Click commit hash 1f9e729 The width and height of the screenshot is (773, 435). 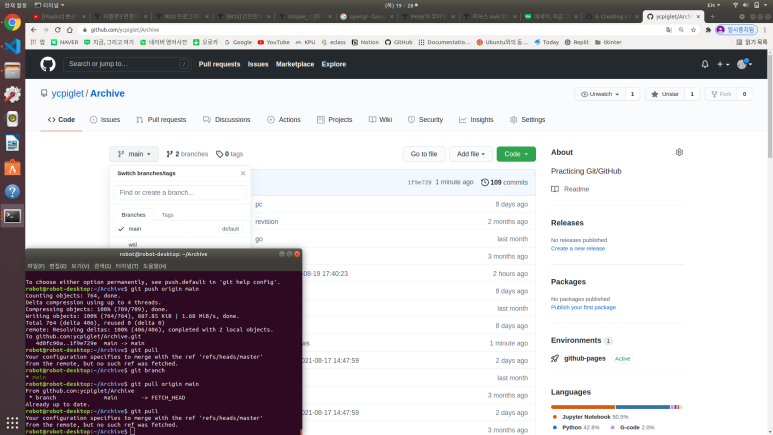(x=420, y=182)
